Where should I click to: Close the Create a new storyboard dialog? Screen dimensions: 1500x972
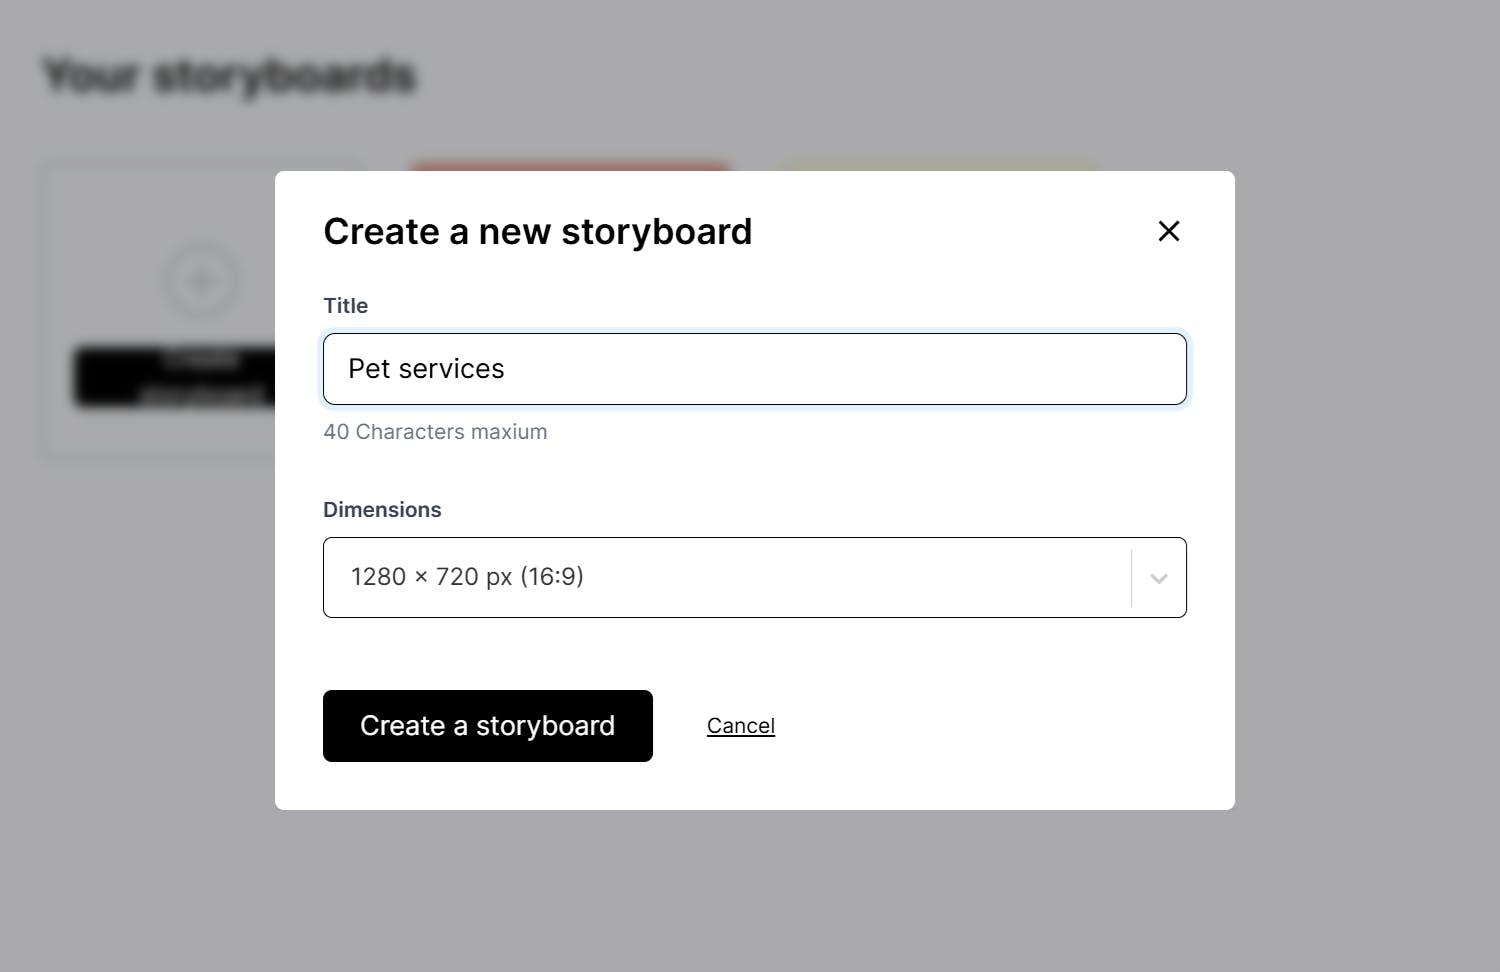click(x=1168, y=231)
